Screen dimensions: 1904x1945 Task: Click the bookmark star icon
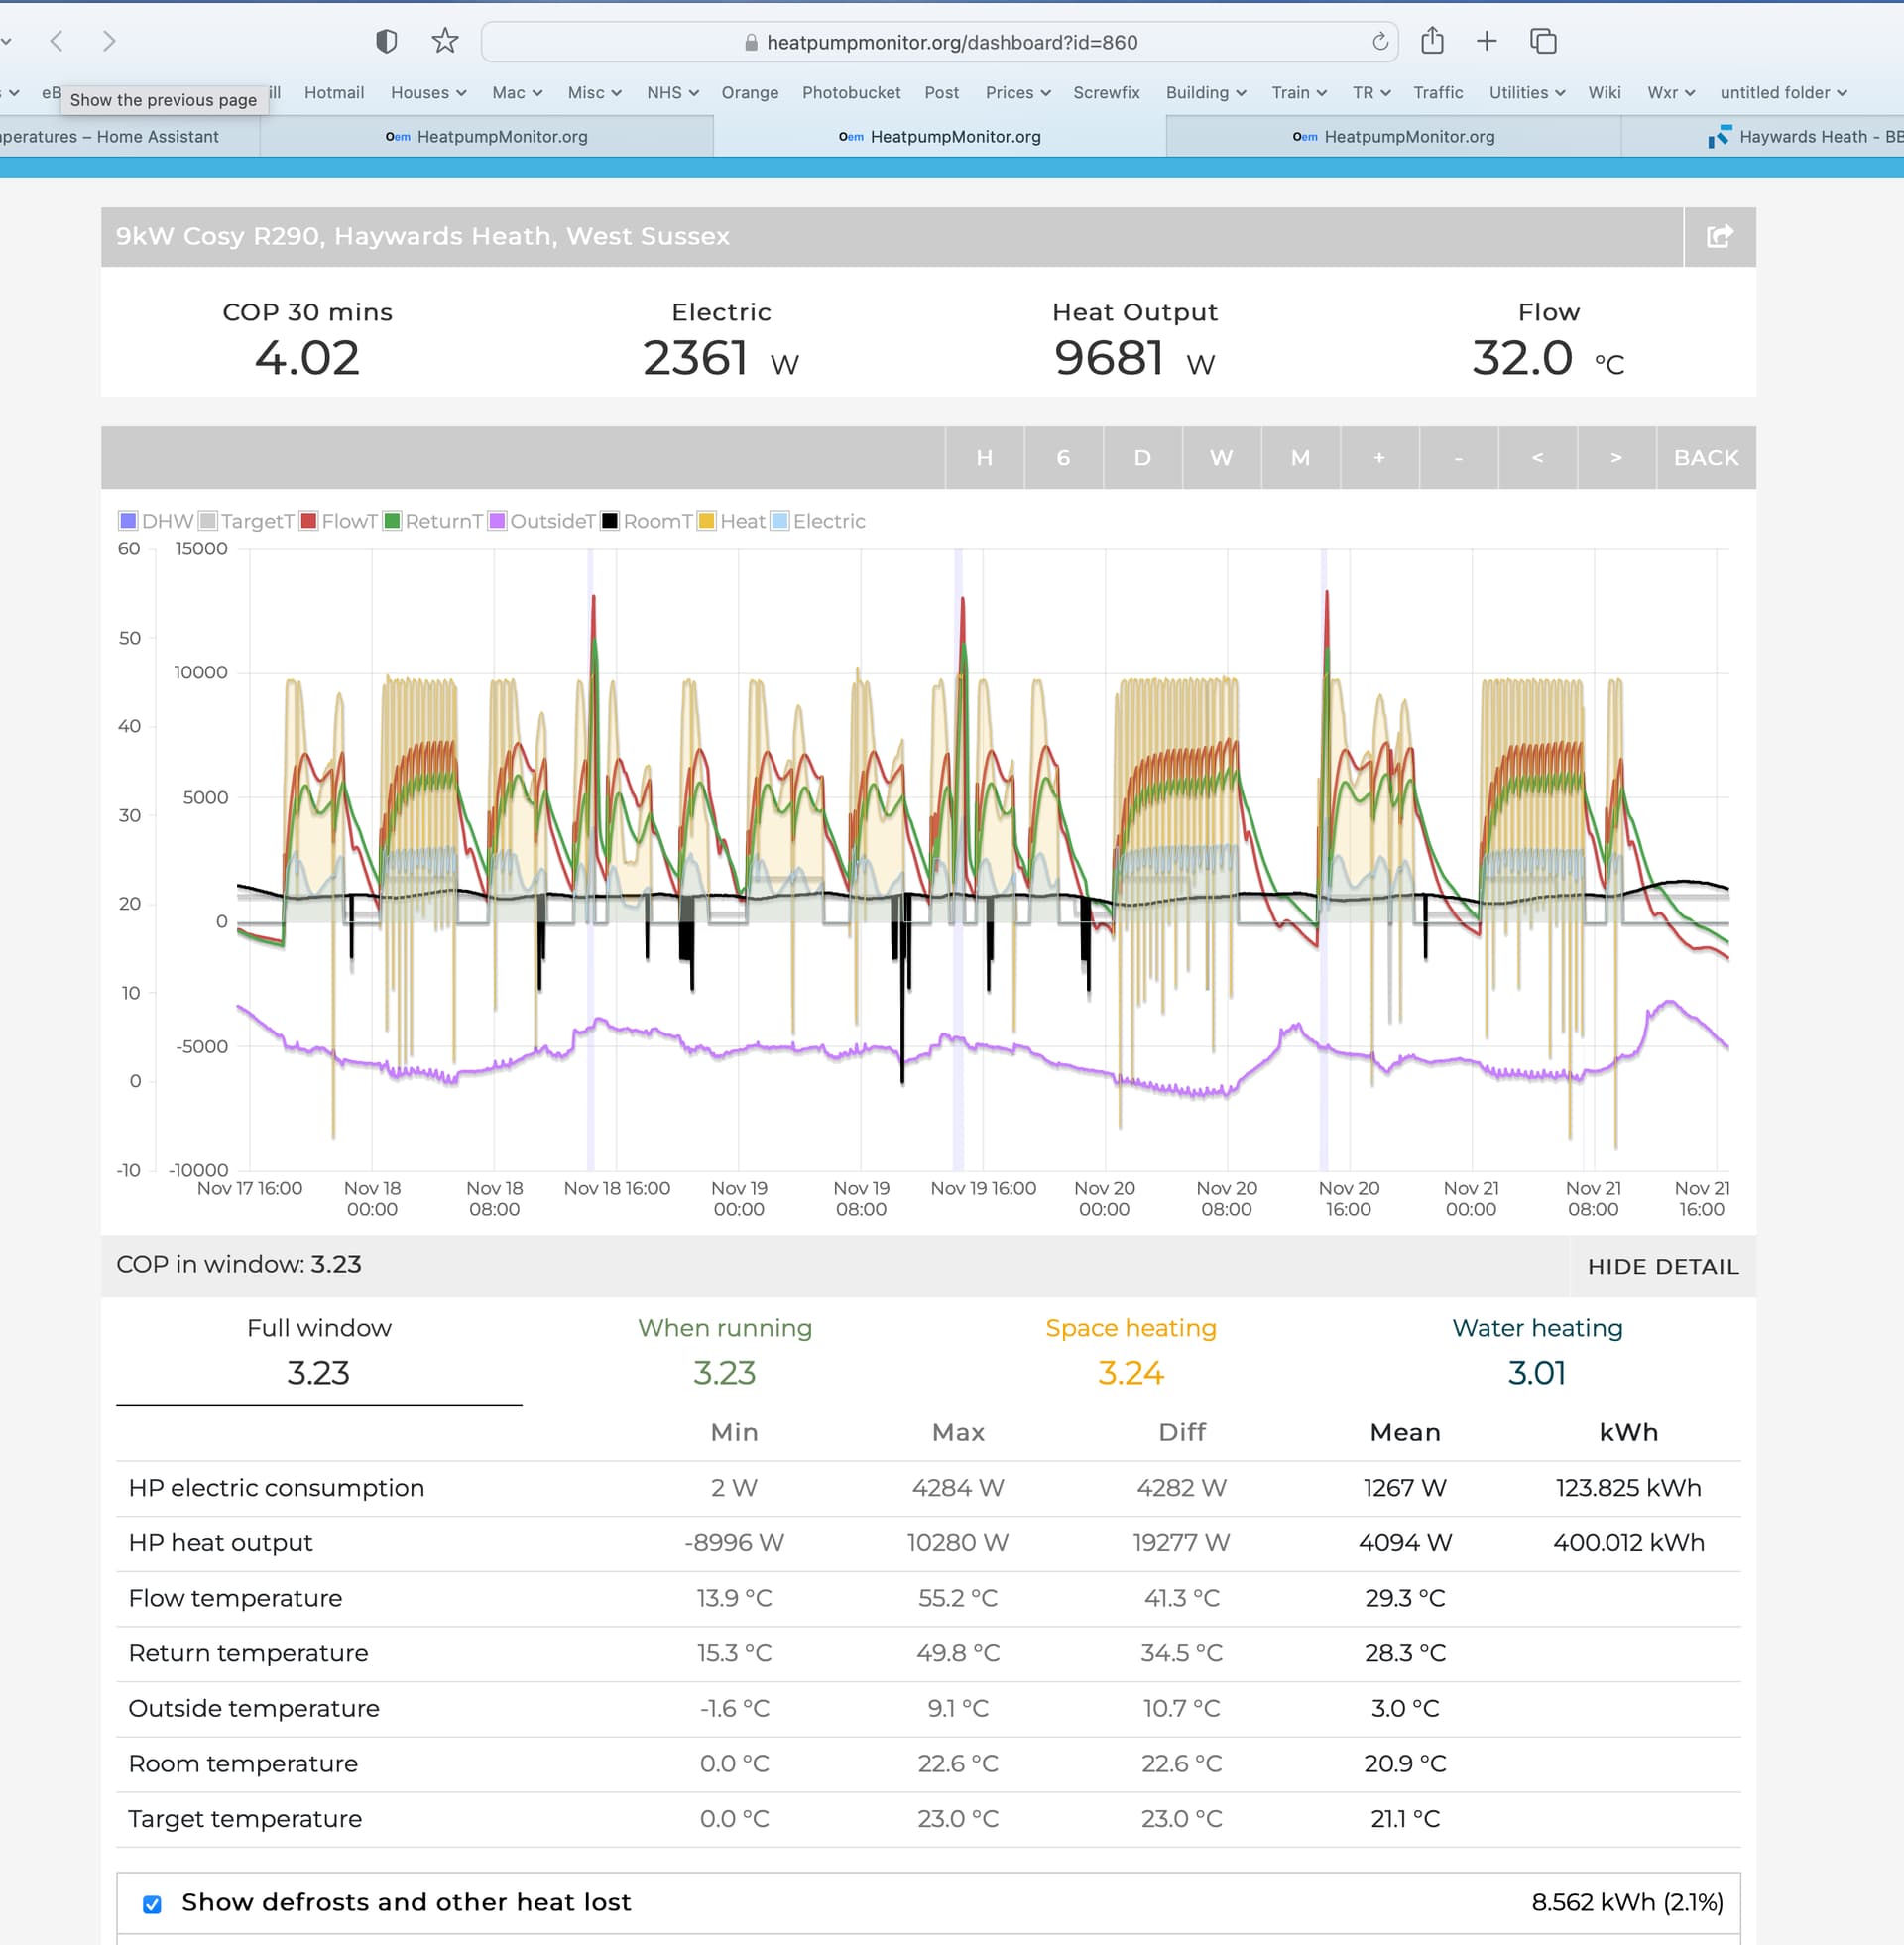click(x=445, y=41)
